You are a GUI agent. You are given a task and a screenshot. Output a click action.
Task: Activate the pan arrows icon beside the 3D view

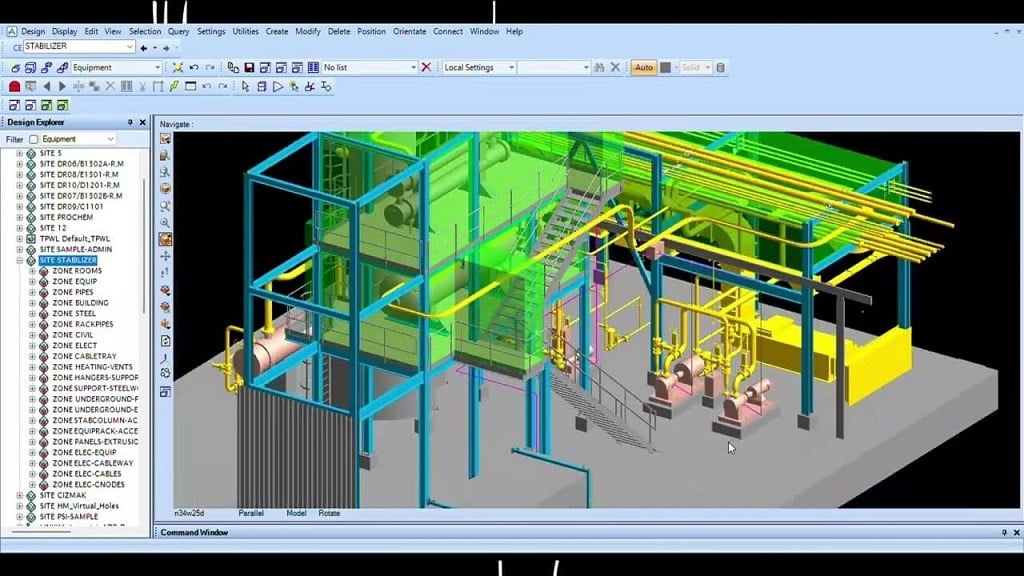pyautogui.click(x=166, y=256)
